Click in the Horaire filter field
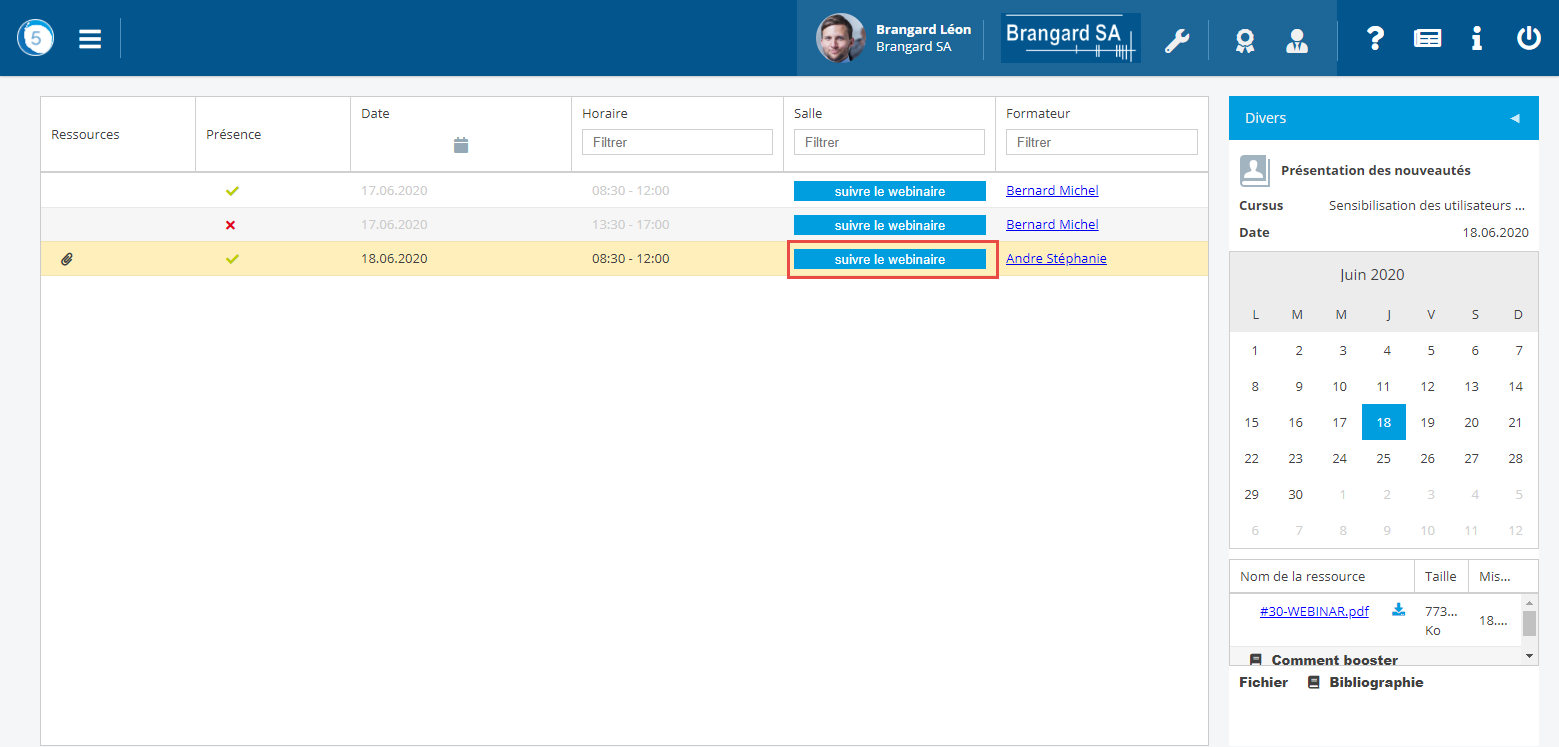Screen dimensions: 1559x747 (x=677, y=142)
